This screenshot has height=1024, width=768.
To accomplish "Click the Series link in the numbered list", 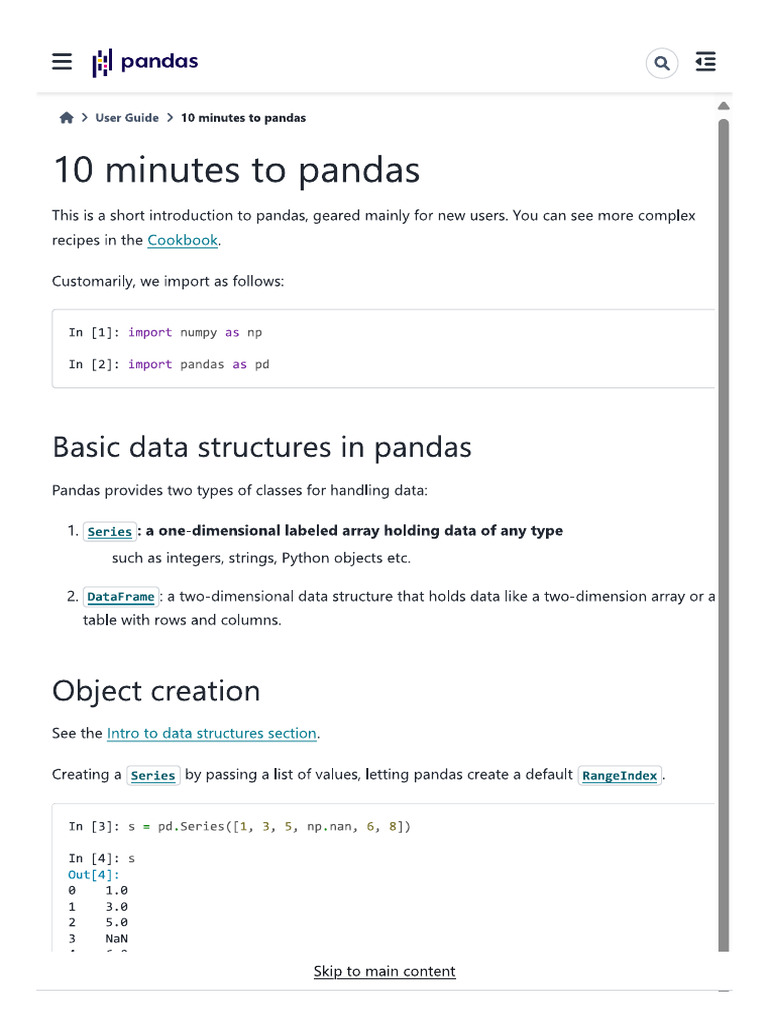I will pos(109,532).
